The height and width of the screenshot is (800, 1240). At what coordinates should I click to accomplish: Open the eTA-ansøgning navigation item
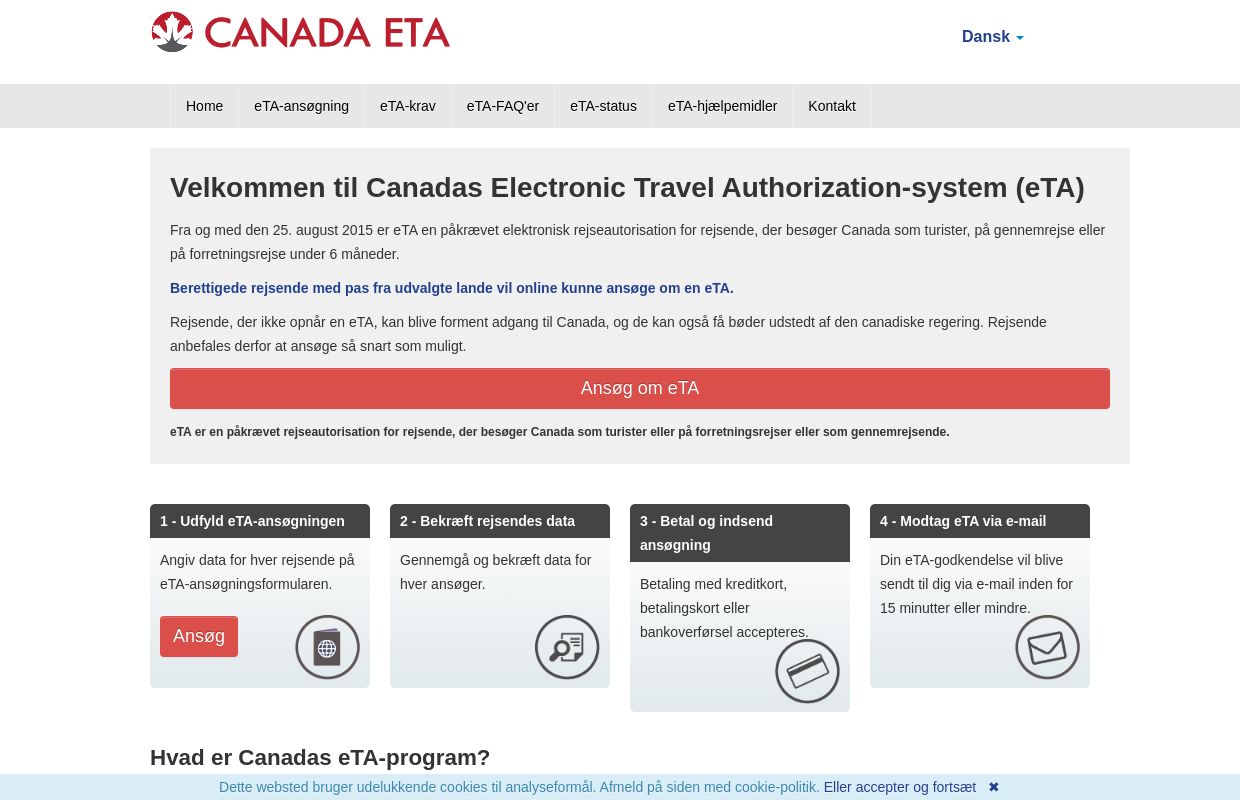301,106
